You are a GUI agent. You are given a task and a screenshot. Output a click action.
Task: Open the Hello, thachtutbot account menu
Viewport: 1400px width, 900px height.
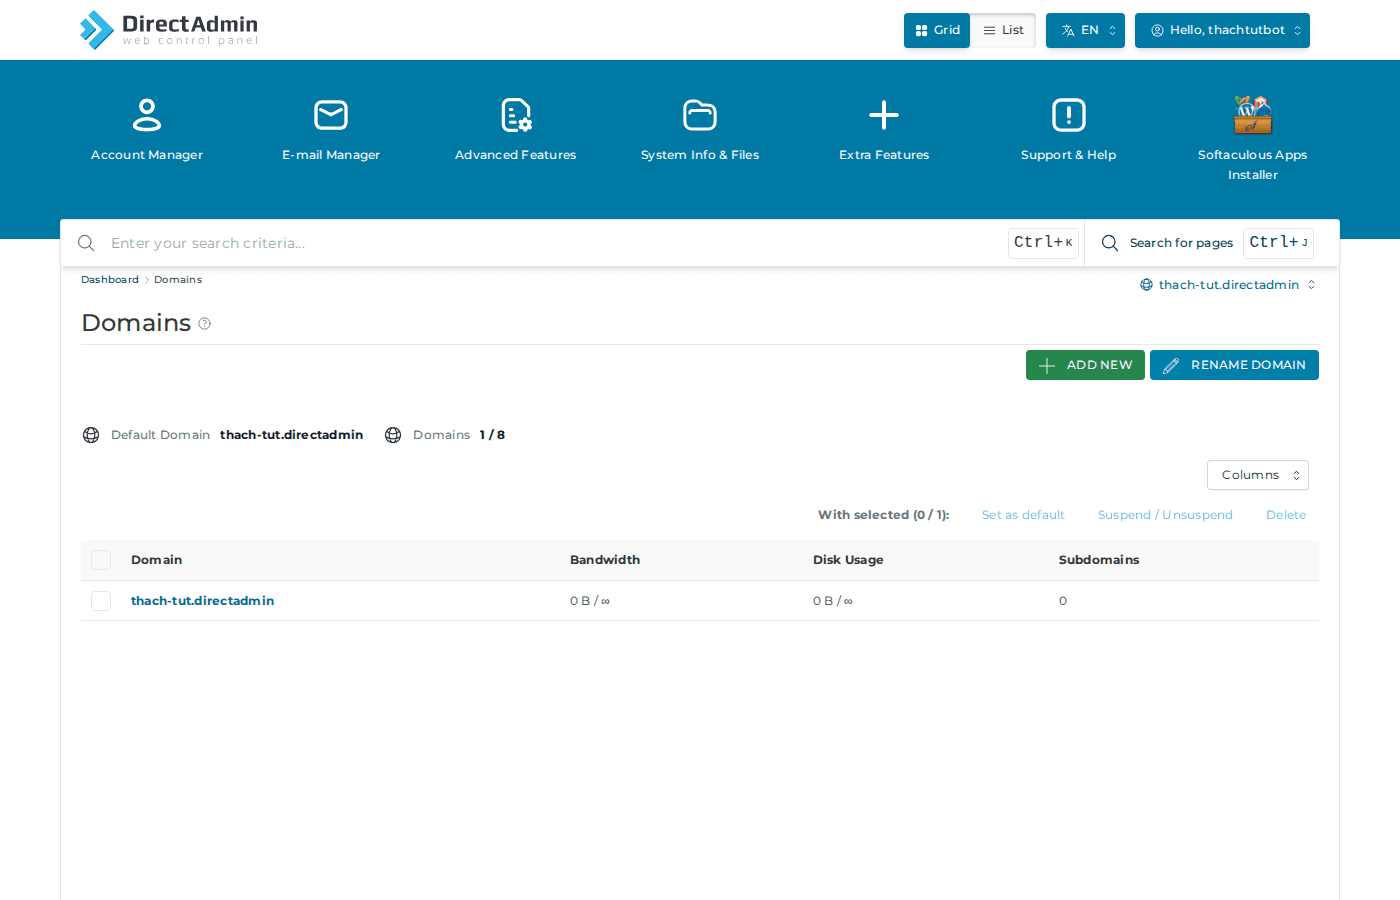point(1222,30)
